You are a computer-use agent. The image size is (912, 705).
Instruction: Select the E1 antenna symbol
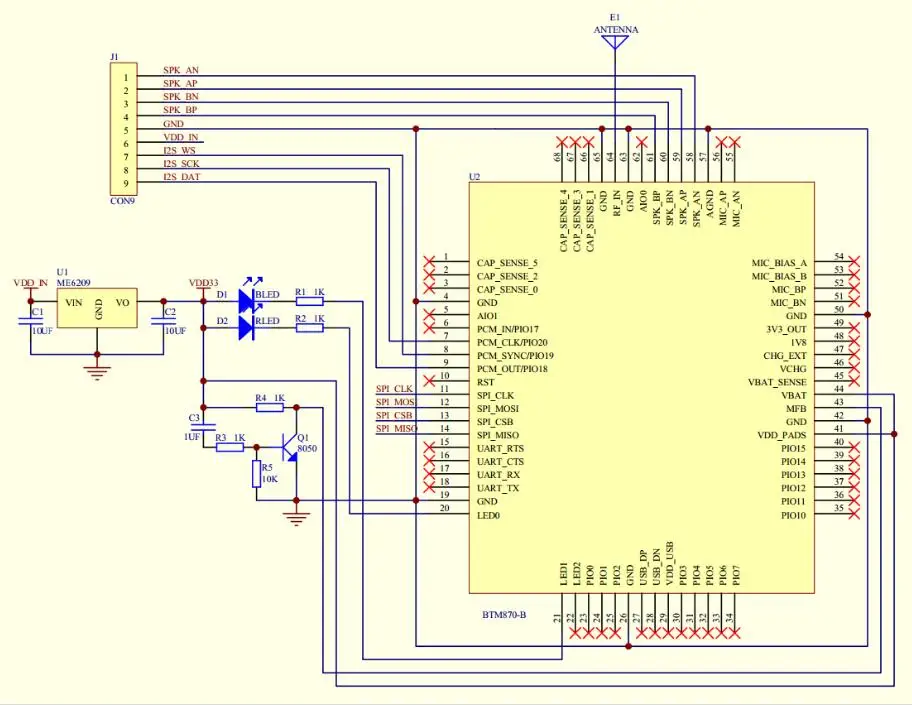pos(615,42)
